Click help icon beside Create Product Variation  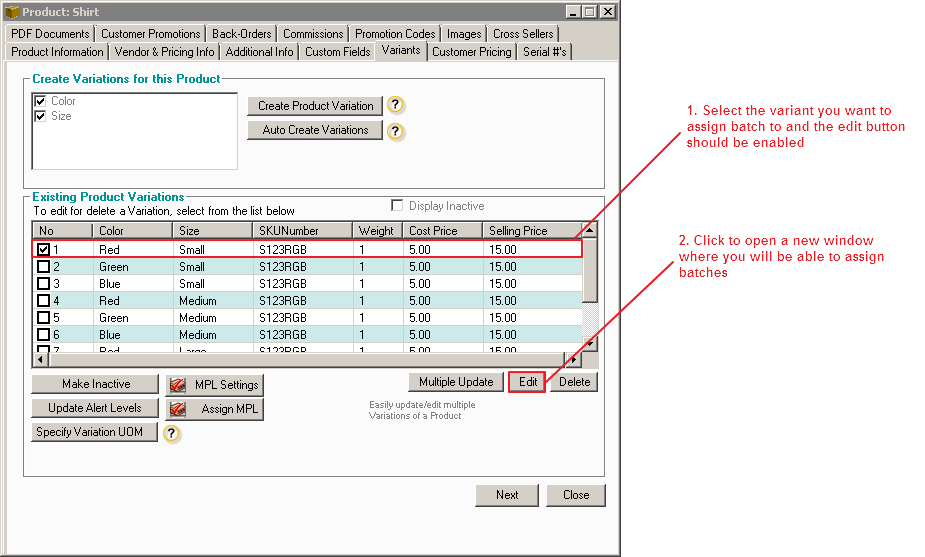(396, 106)
